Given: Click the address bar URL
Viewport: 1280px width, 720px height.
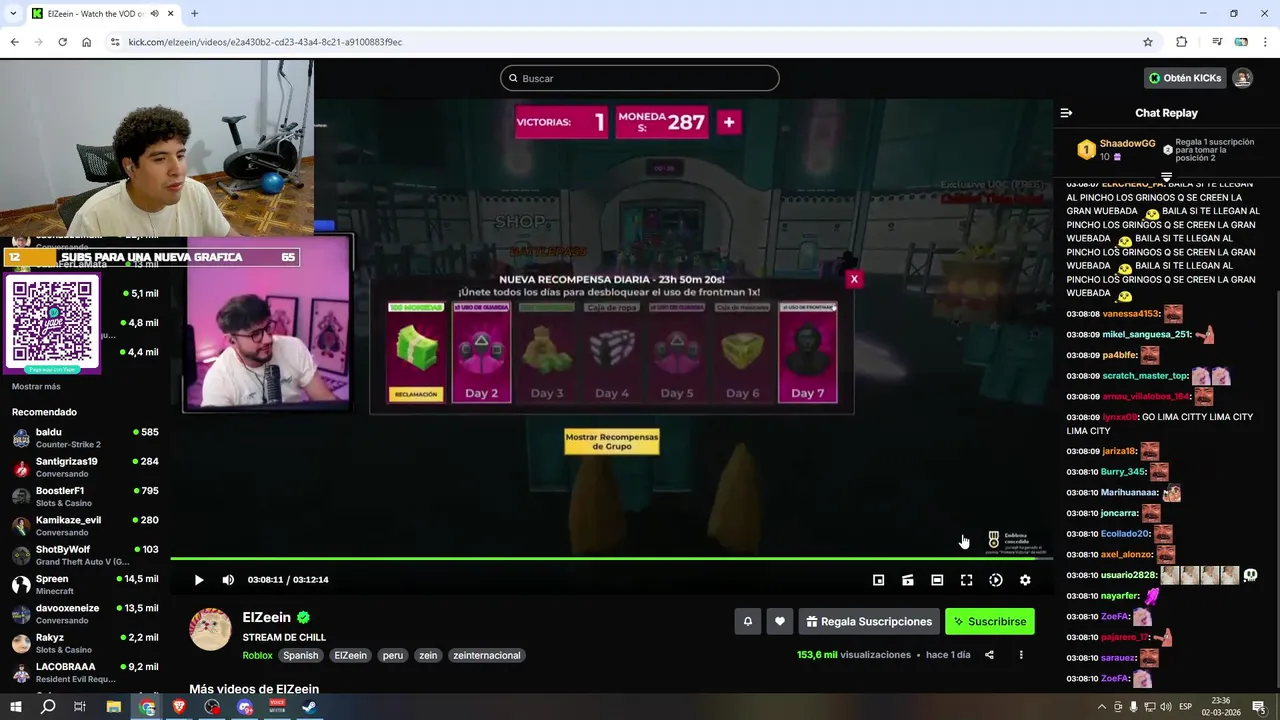Looking at the screenshot, I should (x=265, y=42).
